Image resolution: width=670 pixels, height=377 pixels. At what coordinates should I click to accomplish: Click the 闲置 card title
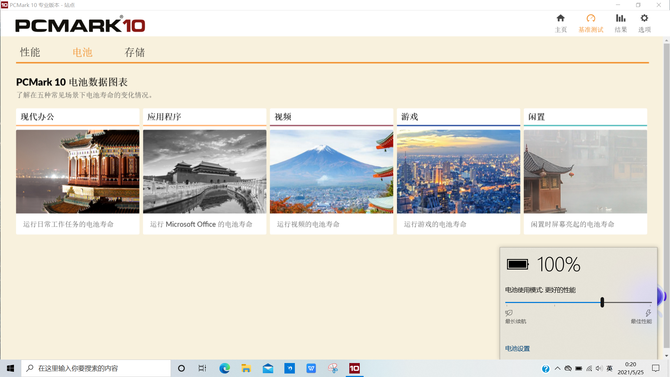(x=537, y=117)
